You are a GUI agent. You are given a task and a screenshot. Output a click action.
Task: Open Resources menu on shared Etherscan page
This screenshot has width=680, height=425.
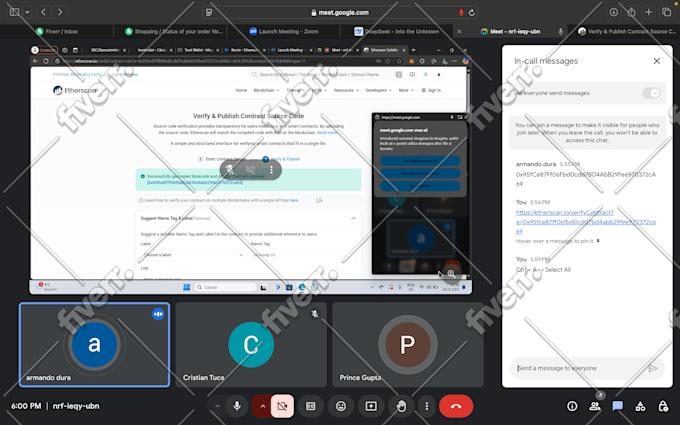tap(346, 90)
